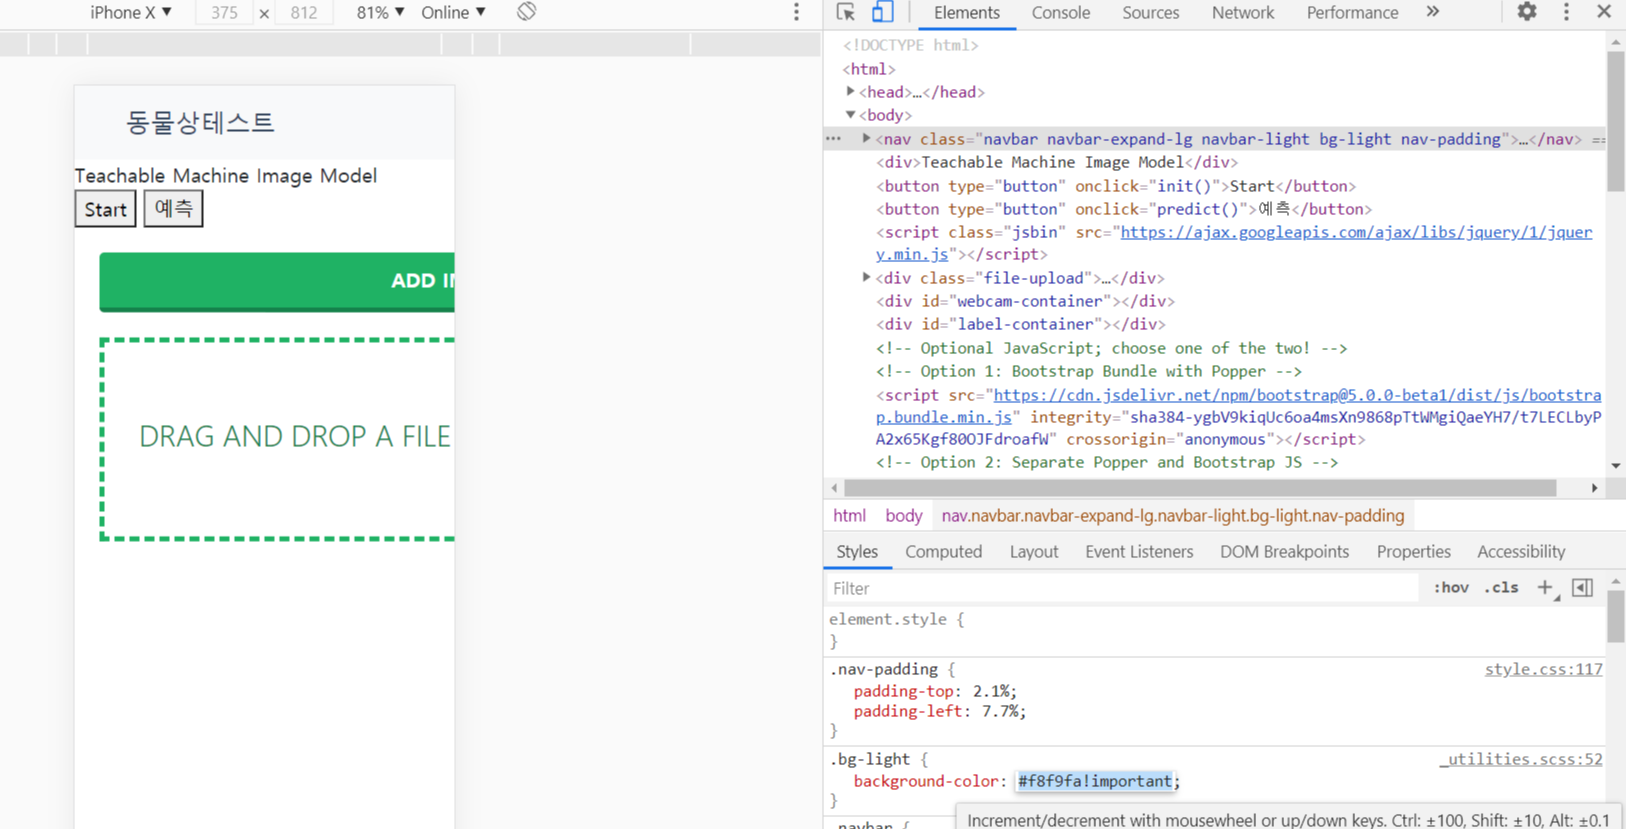Image resolution: width=1626 pixels, height=829 pixels.
Task: Open the 81% zoom dropdown
Action: tap(380, 12)
